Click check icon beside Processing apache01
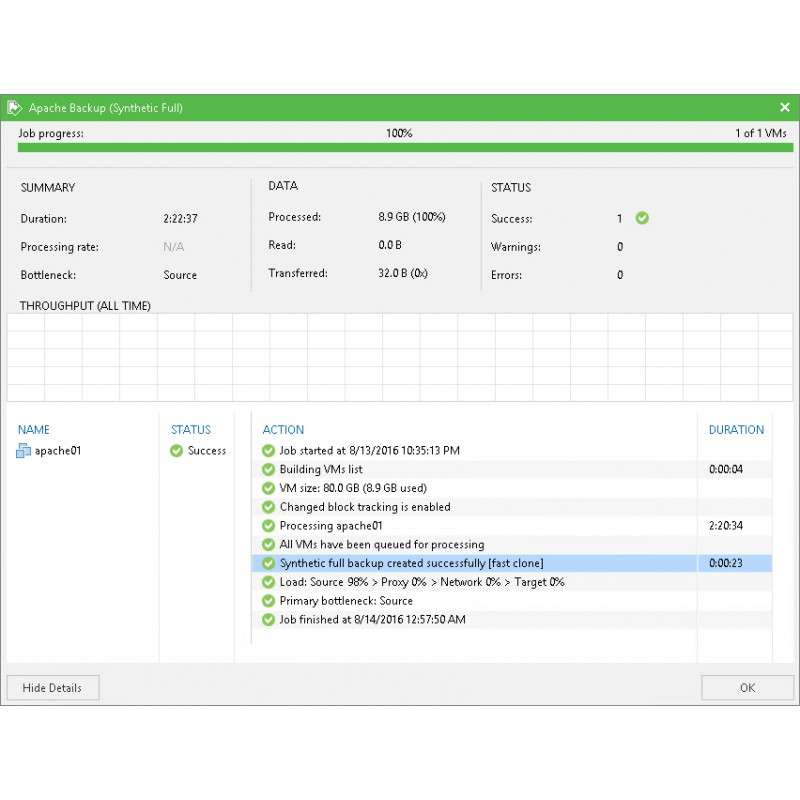This screenshot has height=800, width=800. (x=268, y=526)
